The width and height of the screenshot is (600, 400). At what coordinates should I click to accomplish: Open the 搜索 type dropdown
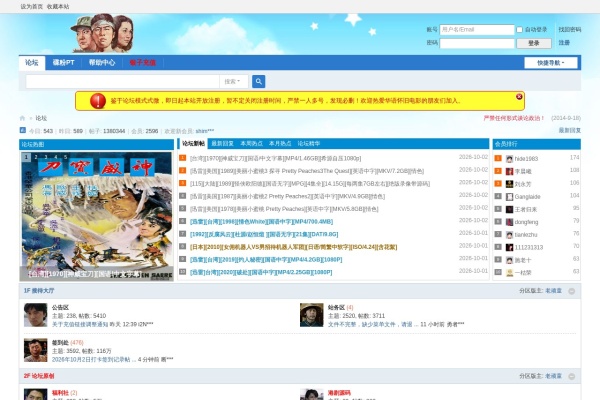233,82
